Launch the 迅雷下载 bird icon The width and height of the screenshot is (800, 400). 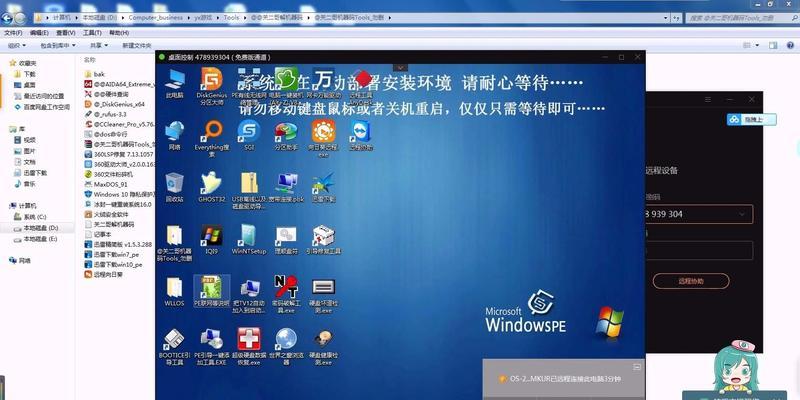click(x=323, y=188)
